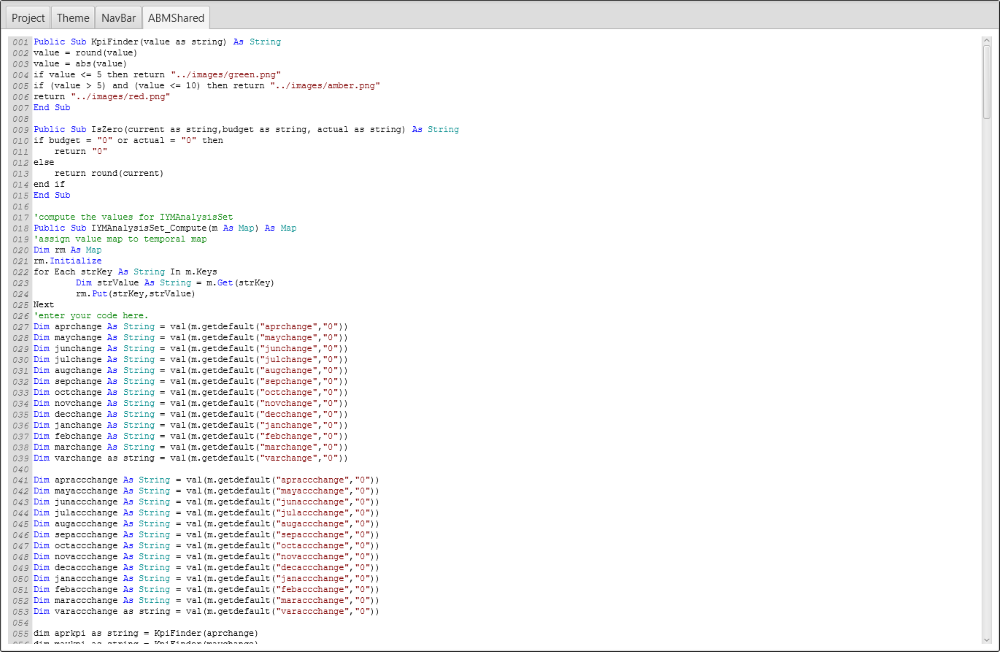Click the comment 'enter your code here.'
Viewport: 1000px width, 652px height.
(x=91, y=316)
